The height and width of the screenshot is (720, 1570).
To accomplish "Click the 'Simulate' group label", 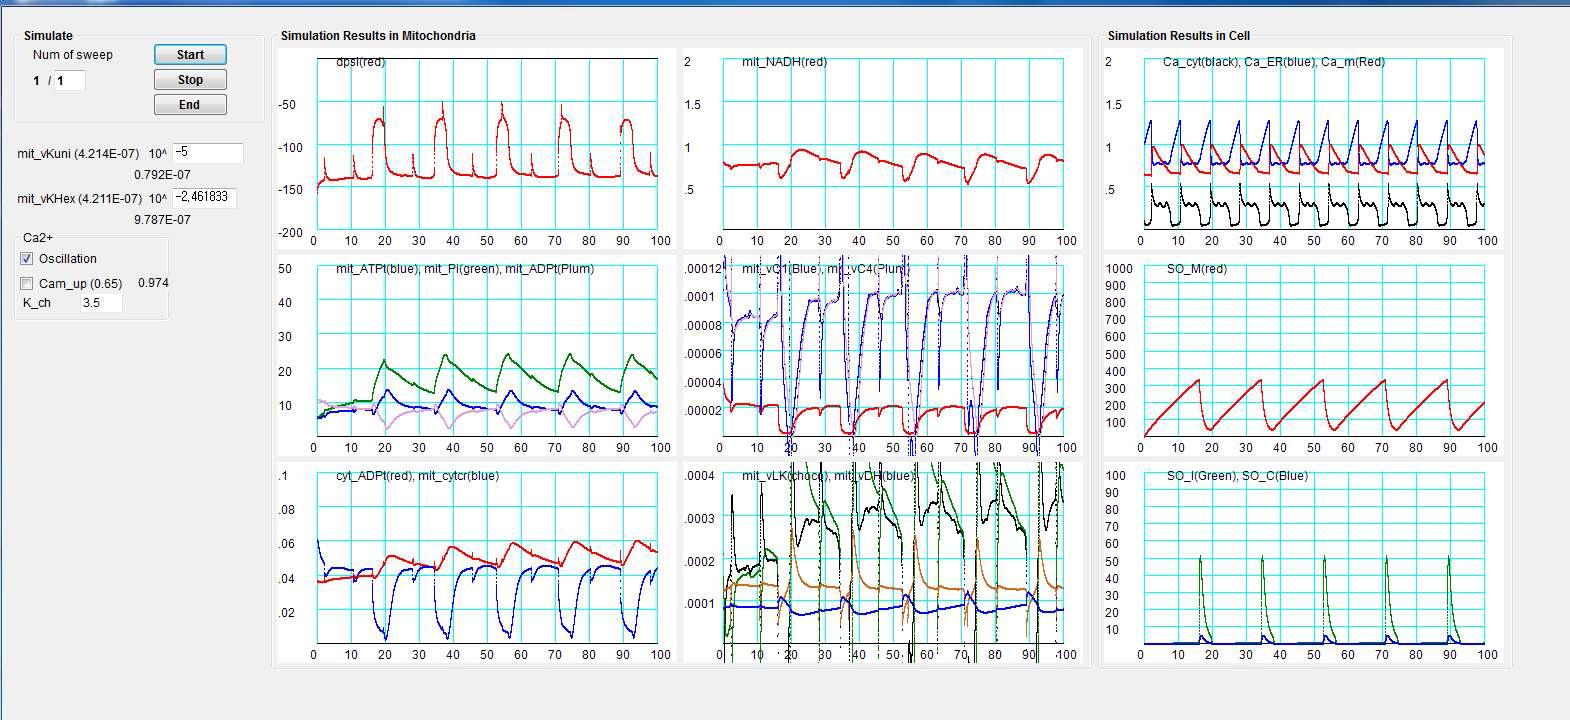I will point(48,36).
